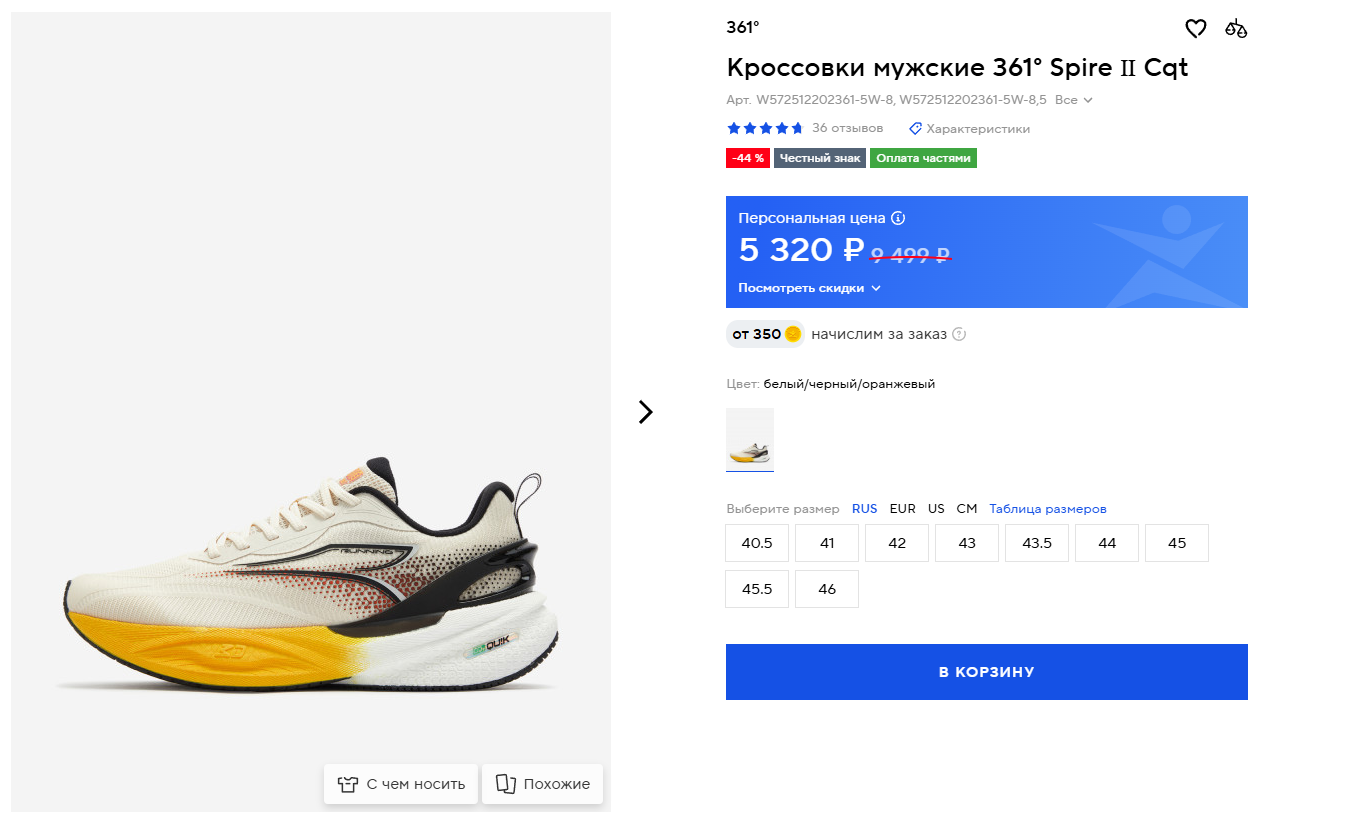Click the star rating icons

[x=764, y=128]
